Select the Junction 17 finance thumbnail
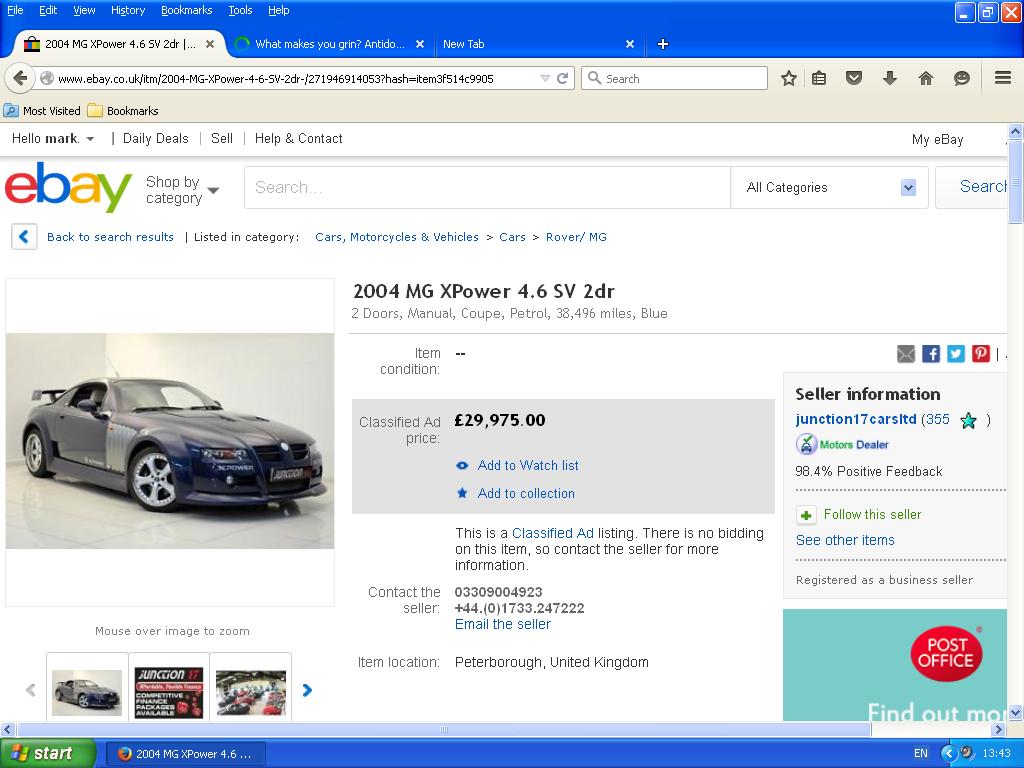This screenshot has width=1024, height=768. coord(169,692)
